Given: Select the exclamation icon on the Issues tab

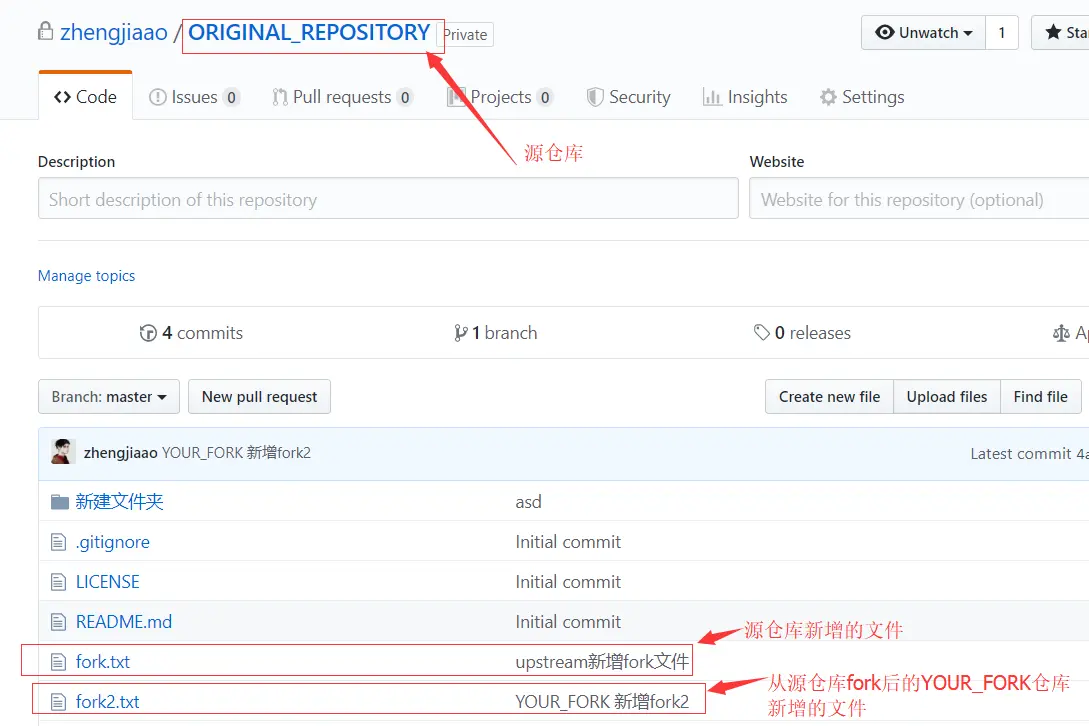Looking at the screenshot, I should pos(157,96).
